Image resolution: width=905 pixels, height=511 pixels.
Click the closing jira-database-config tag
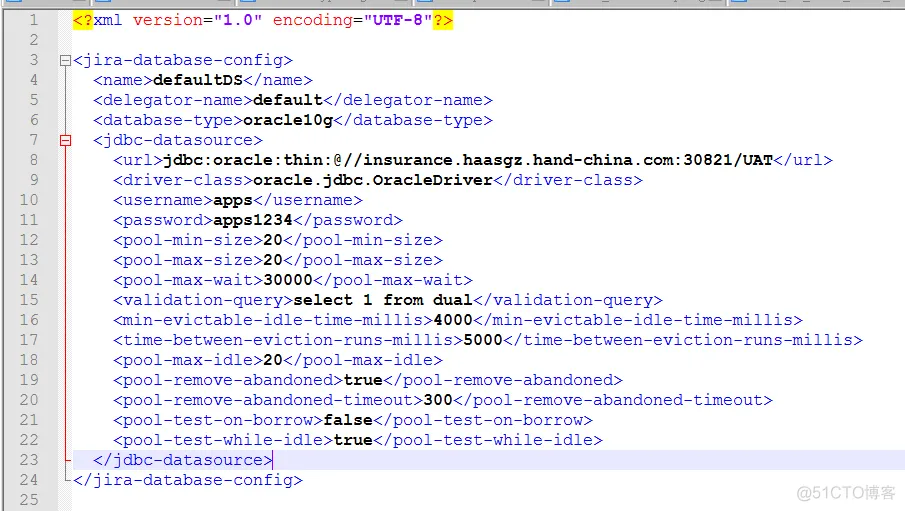point(188,480)
